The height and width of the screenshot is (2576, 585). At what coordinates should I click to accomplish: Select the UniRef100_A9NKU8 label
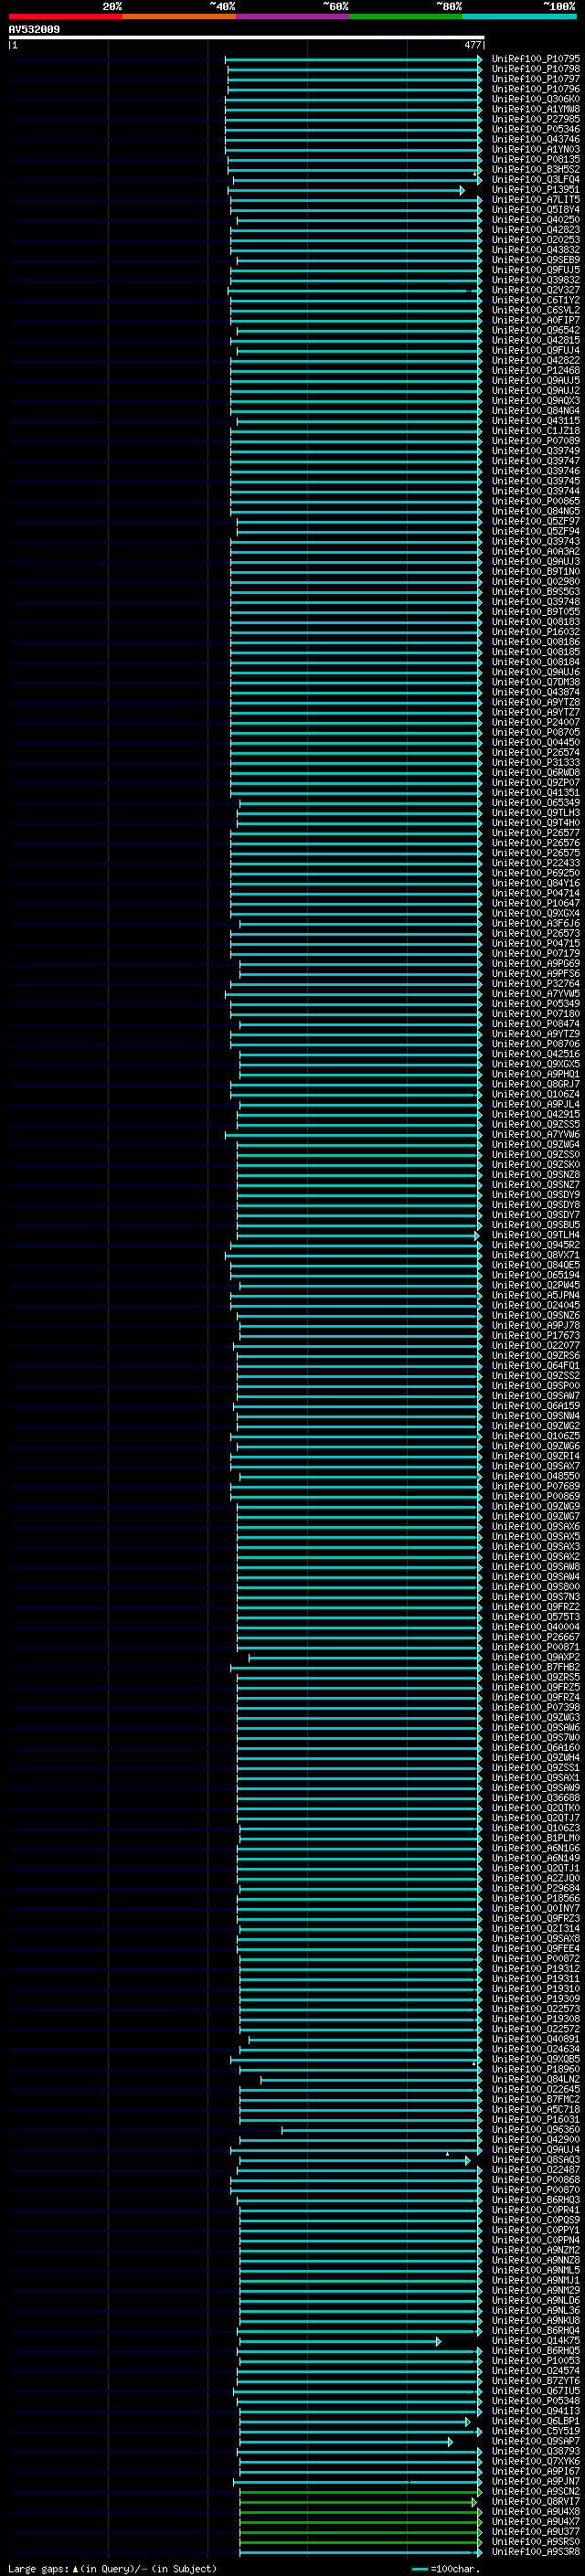tap(535, 2321)
